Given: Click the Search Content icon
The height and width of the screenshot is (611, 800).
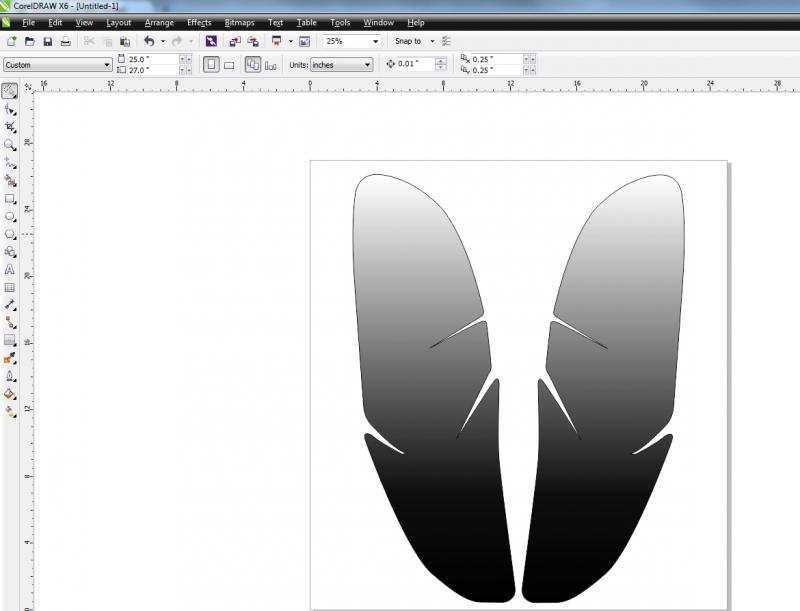Looking at the screenshot, I should pyautogui.click(x=211, y=41).
